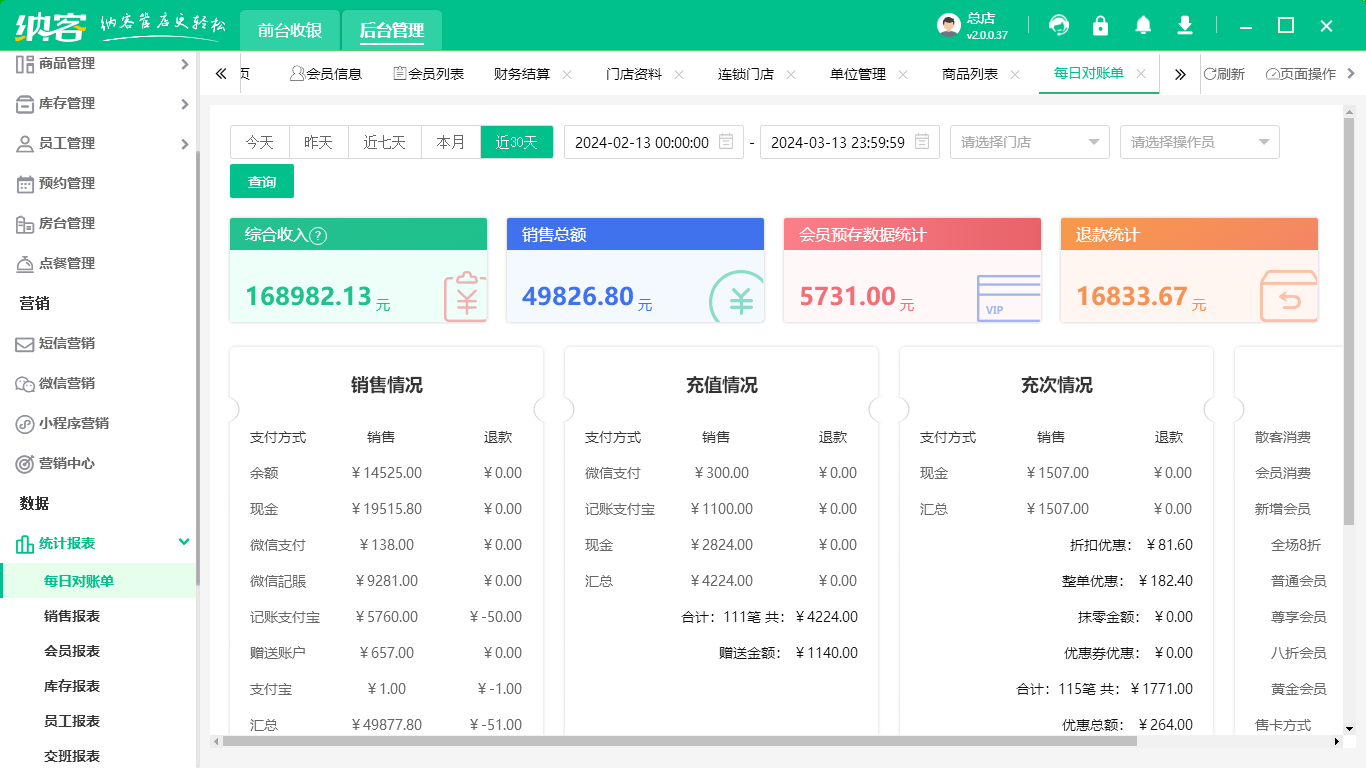Viewport: 1366px width, 768px height.
Task: Open the 请选择门店 dropdown
Action: (1029, 142)
